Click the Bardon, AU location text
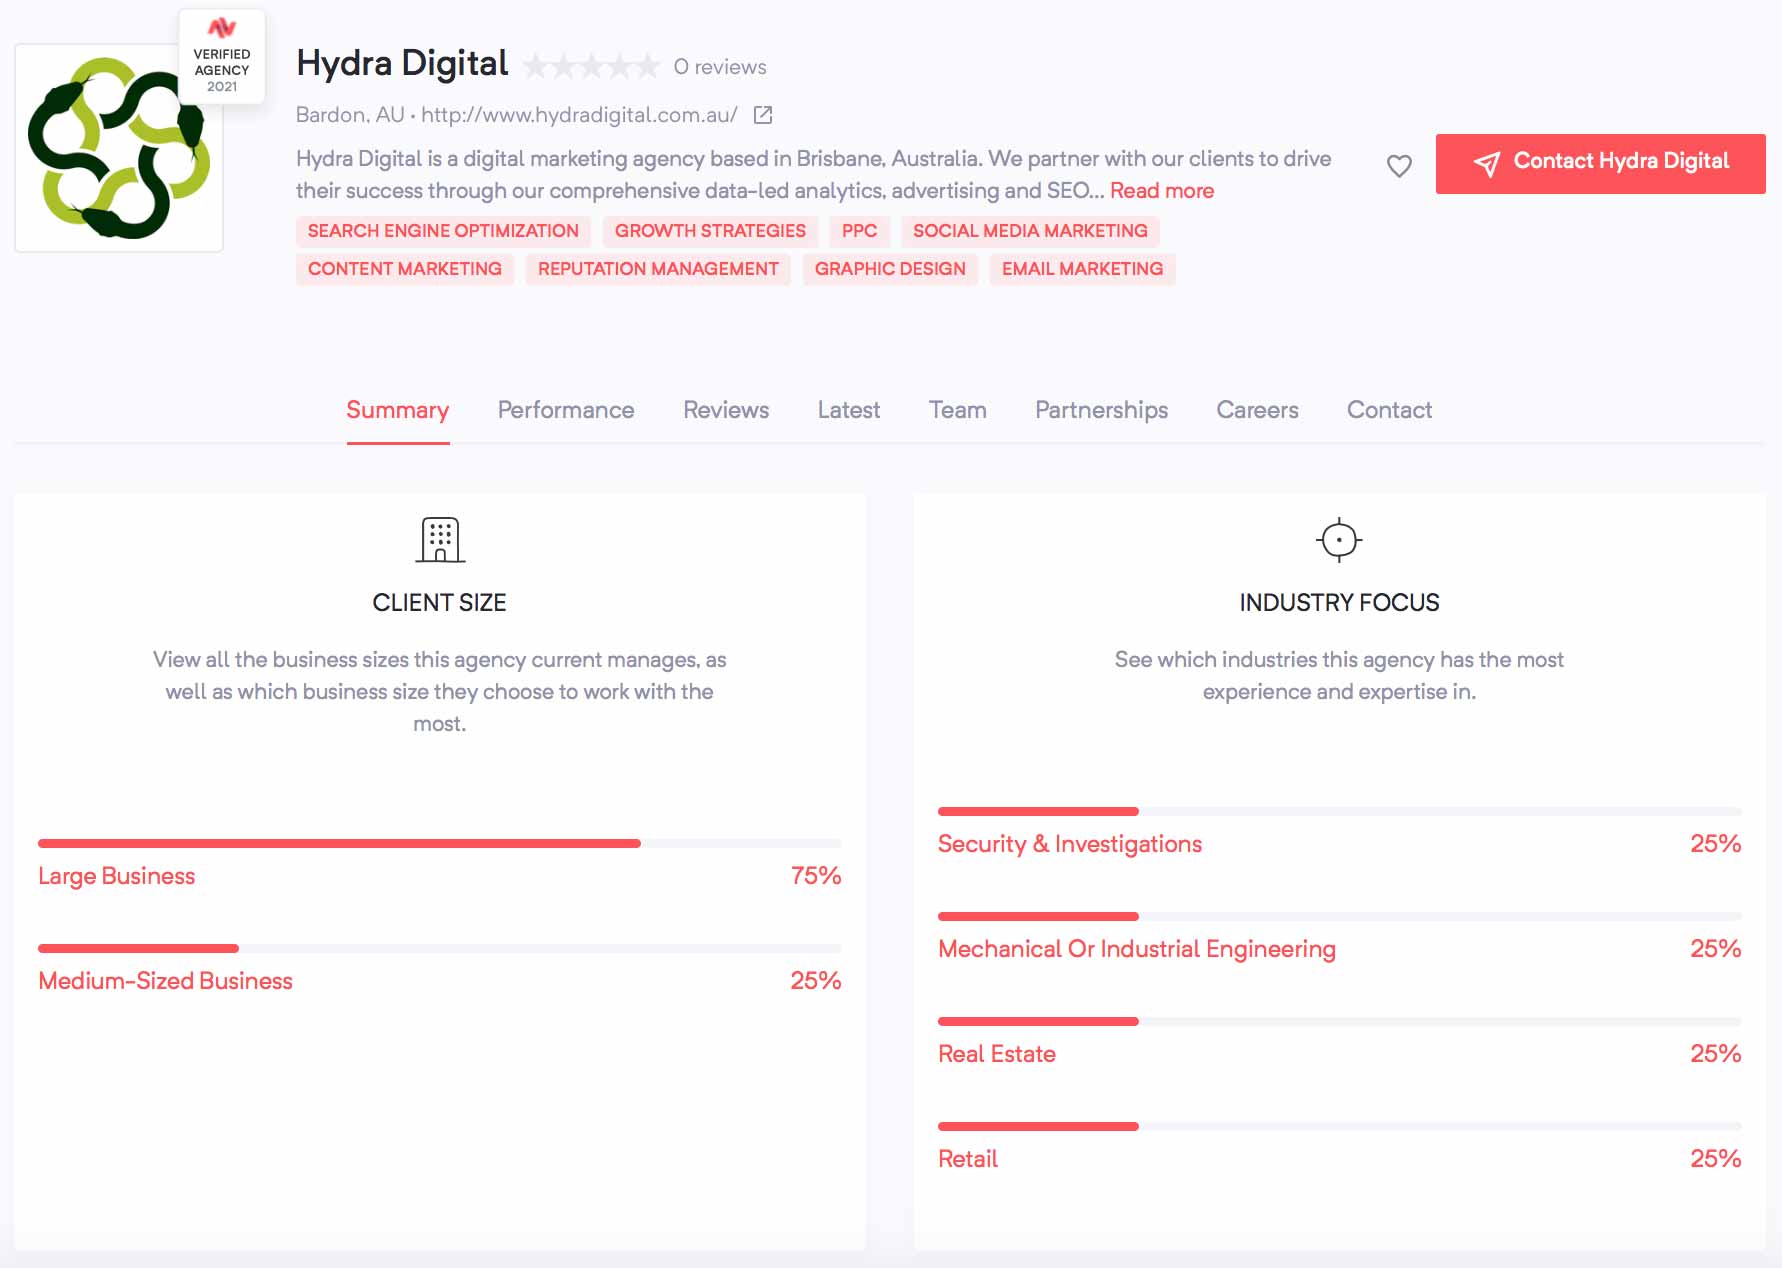This screenshot has height=1268, width=1782. 350,115
